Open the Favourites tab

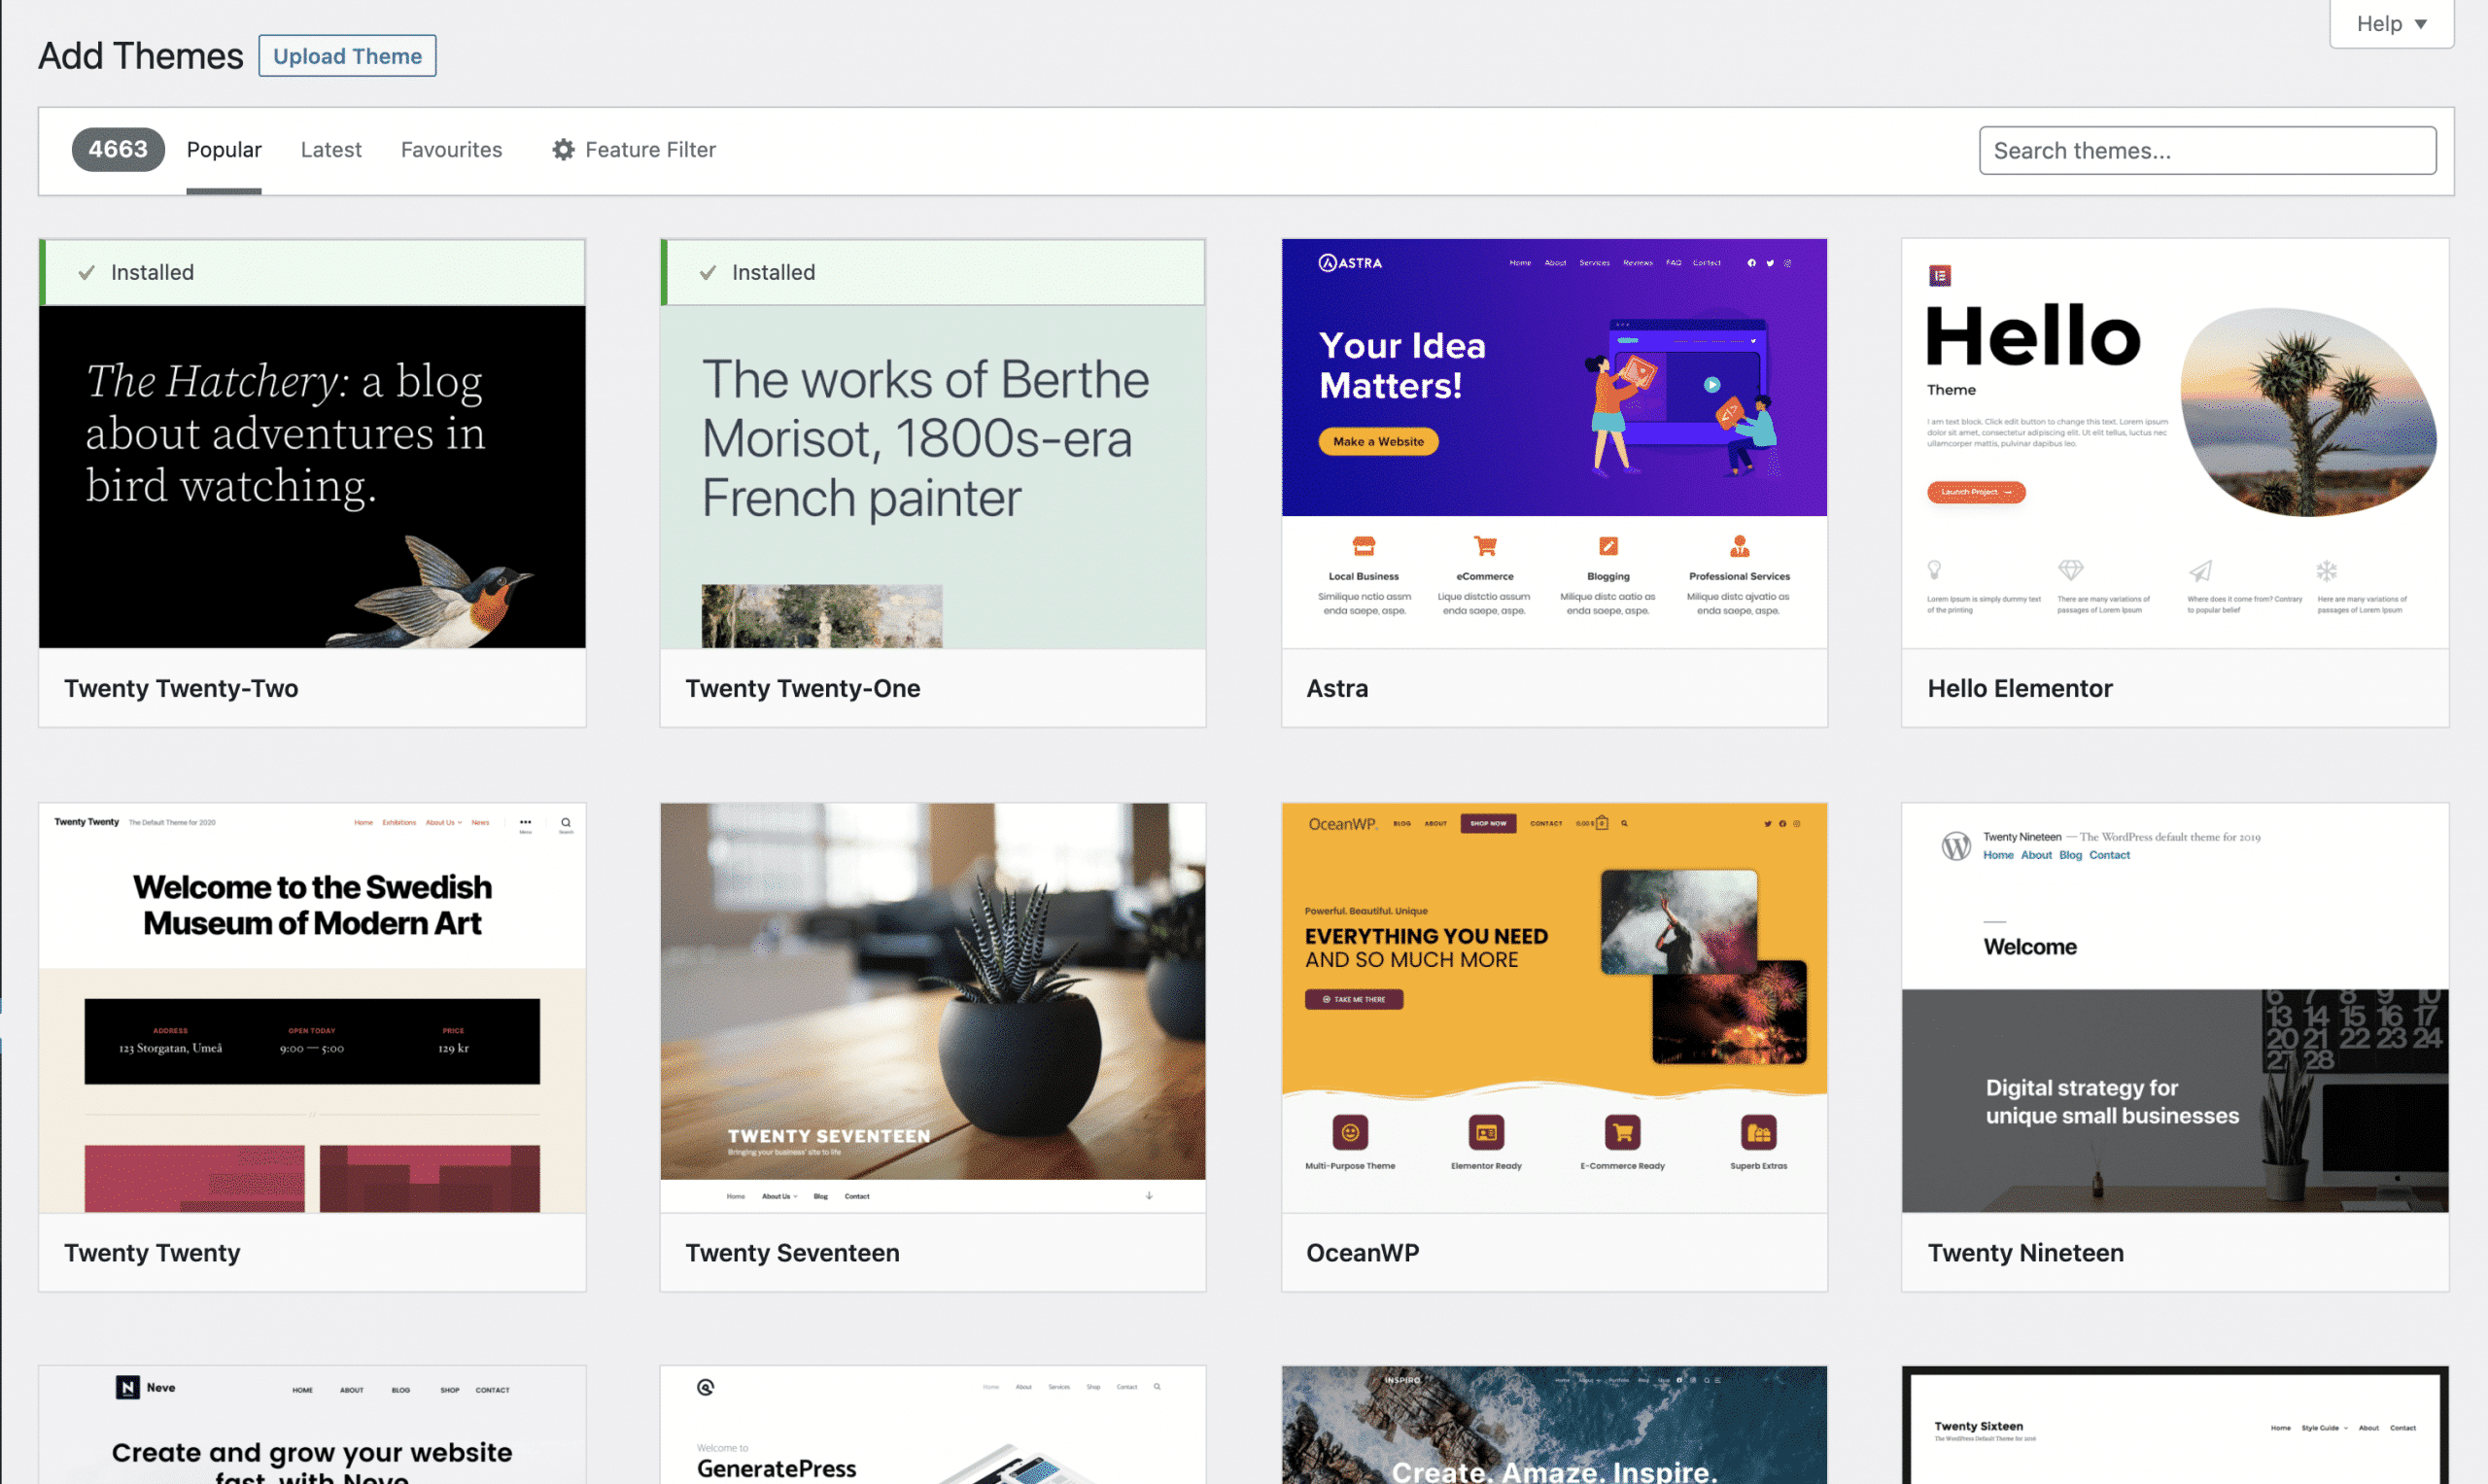point(451,150)
